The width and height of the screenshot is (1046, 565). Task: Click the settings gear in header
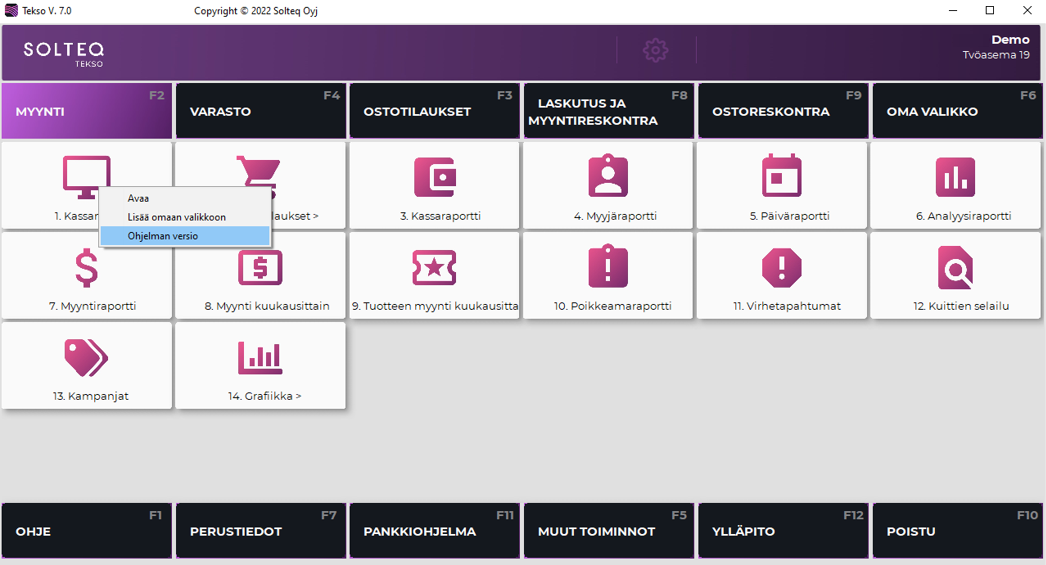[655, 50]
